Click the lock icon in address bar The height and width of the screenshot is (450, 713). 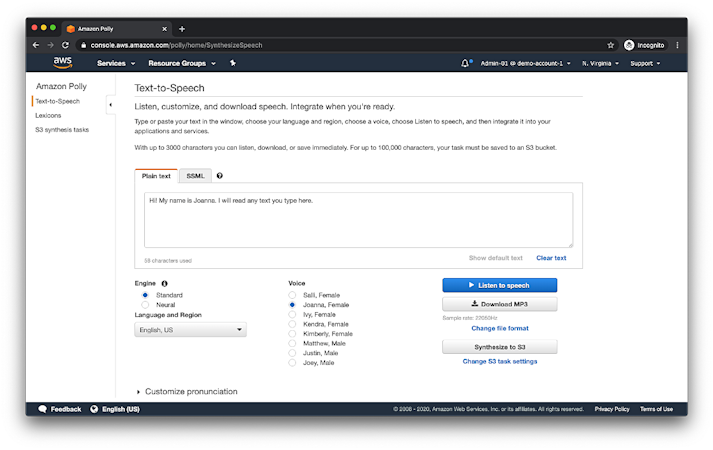83,45
